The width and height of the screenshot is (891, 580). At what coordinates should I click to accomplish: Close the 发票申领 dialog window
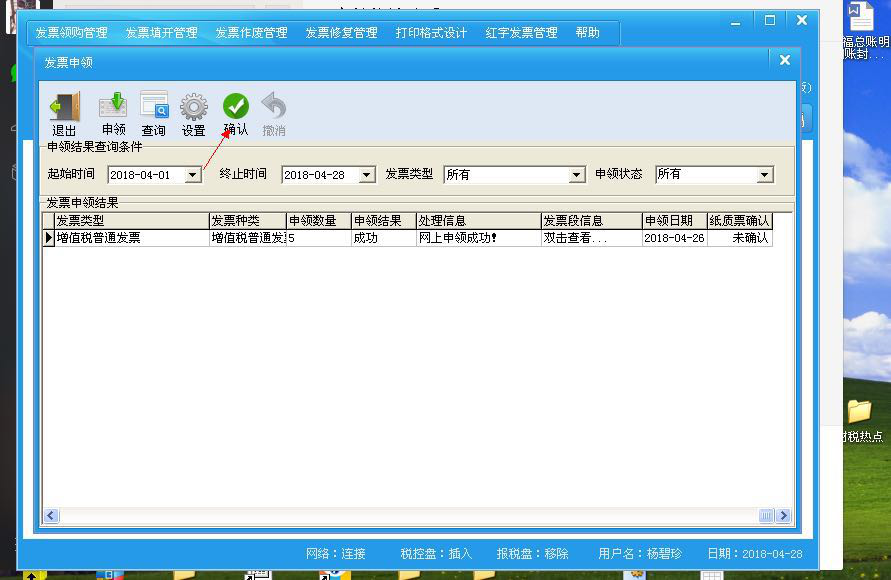[785, 61]
